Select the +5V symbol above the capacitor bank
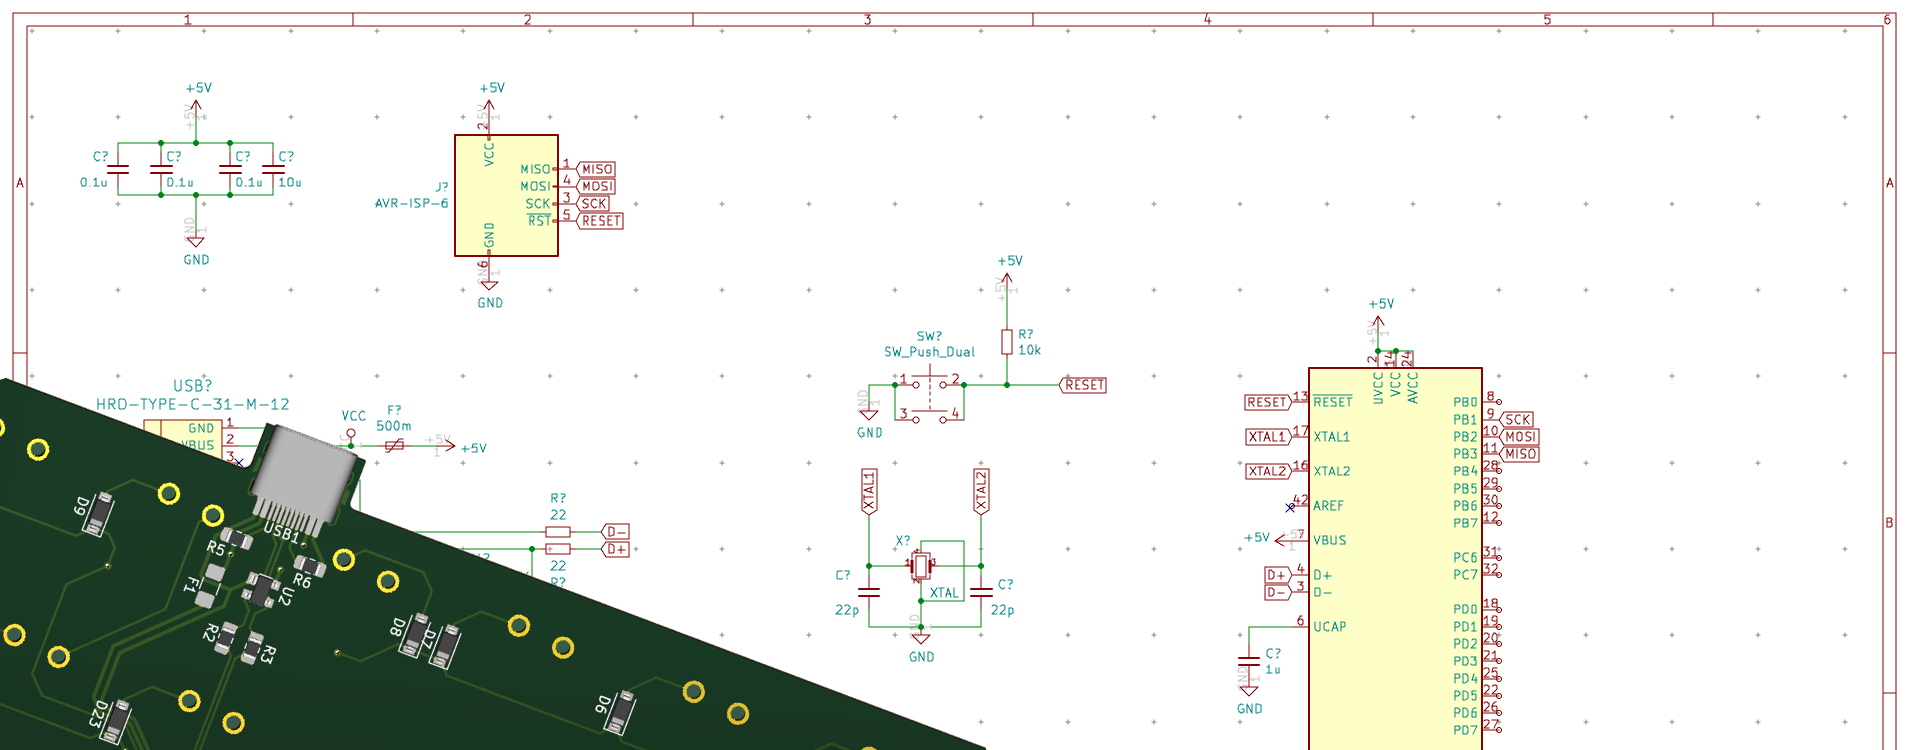This screenshot has width=1910, height=750. (x=196, y=105)
